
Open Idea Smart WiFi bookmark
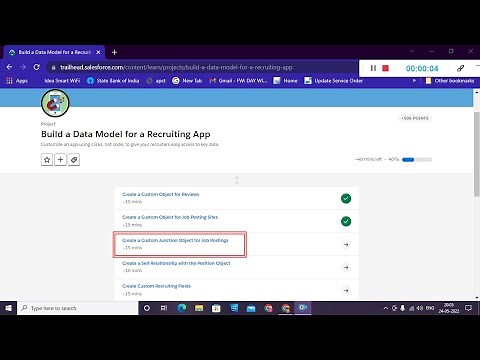click(62, 81)
